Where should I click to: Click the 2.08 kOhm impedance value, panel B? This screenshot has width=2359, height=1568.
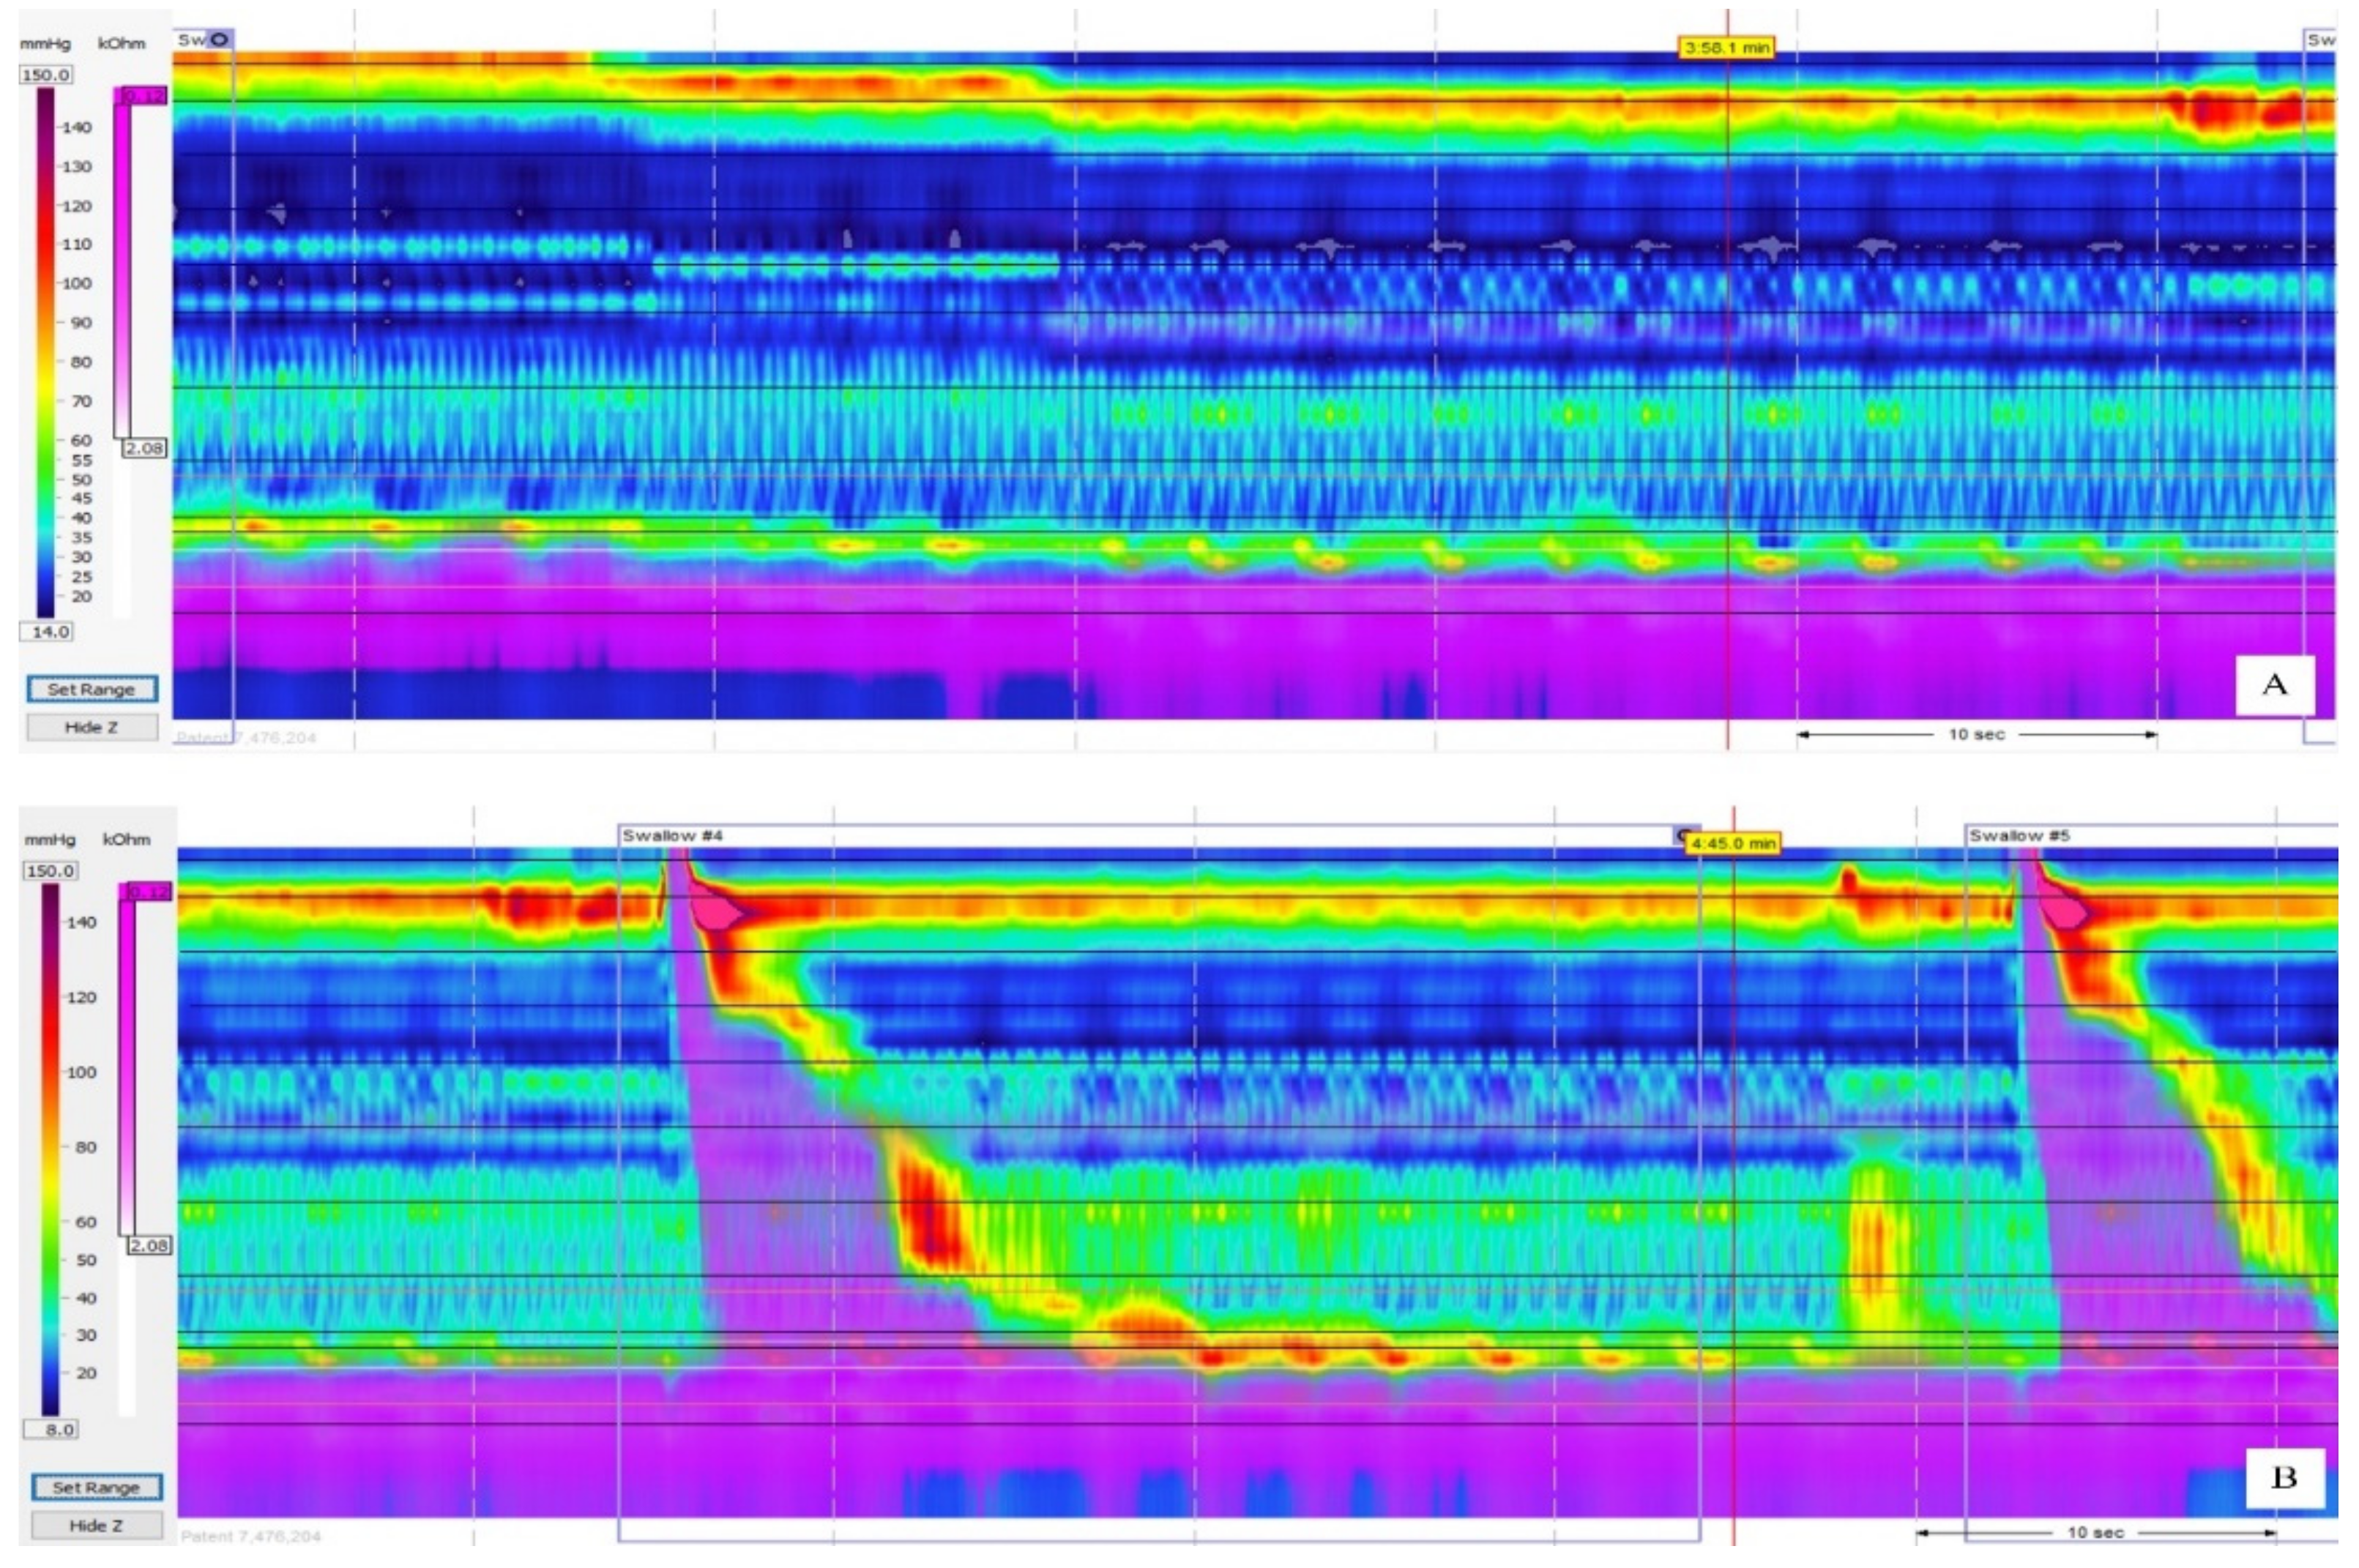click(x=149, y=1245)
